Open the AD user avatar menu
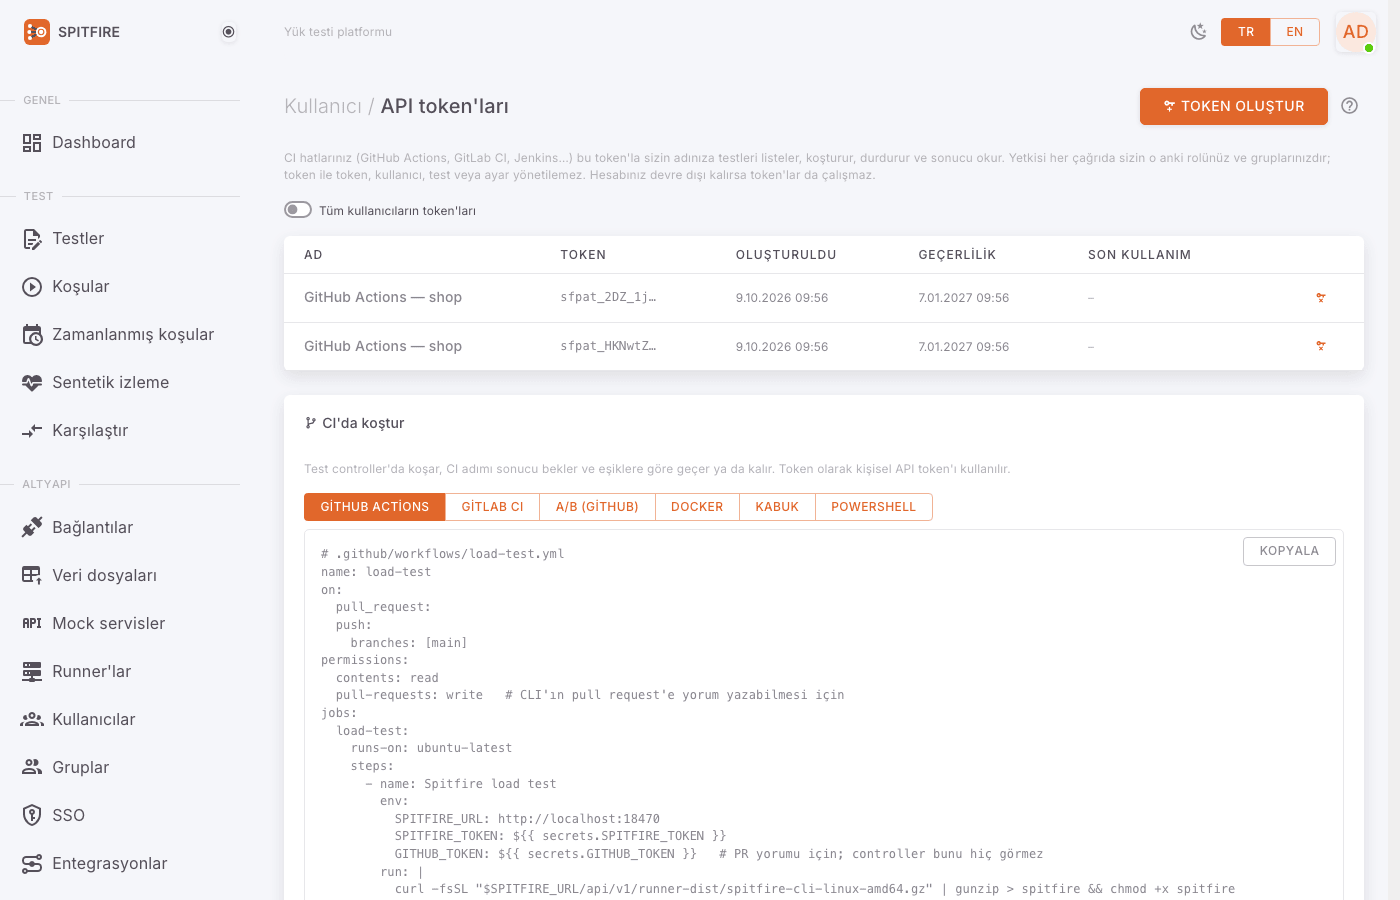The width and height of the screenshot is (1400, 900). point(1356,32)
